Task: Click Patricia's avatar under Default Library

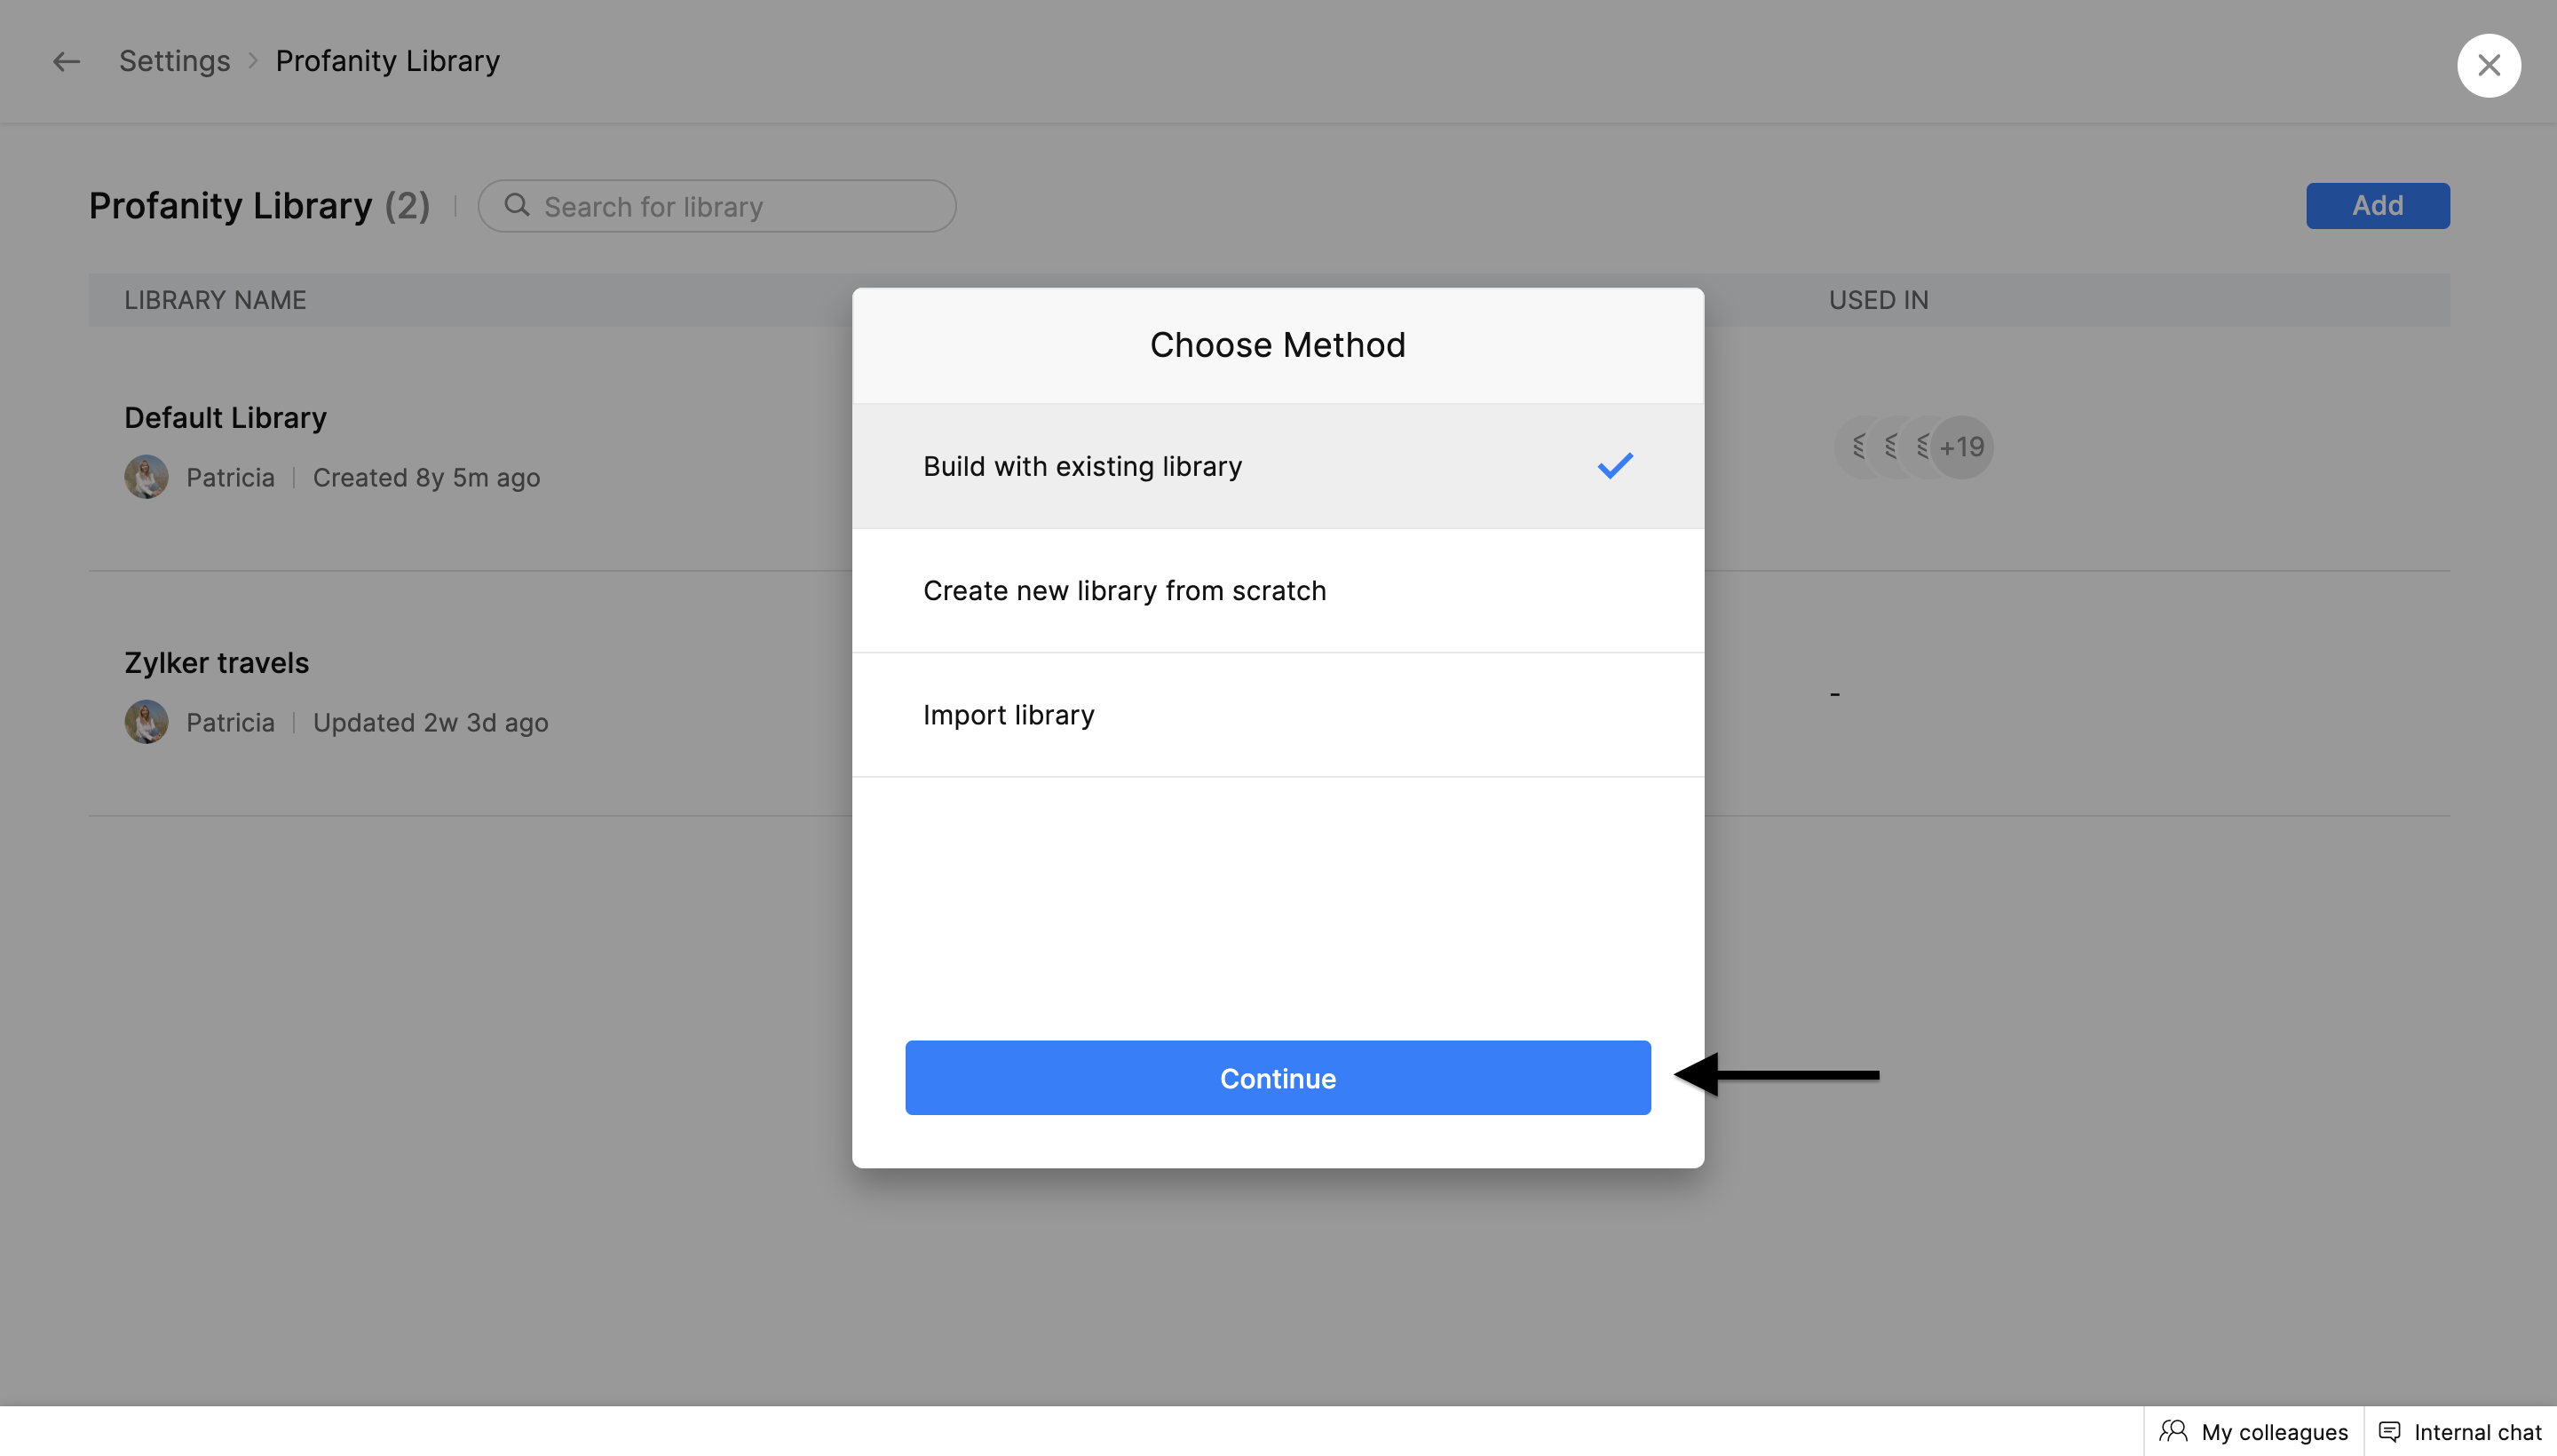Action: 146,477
